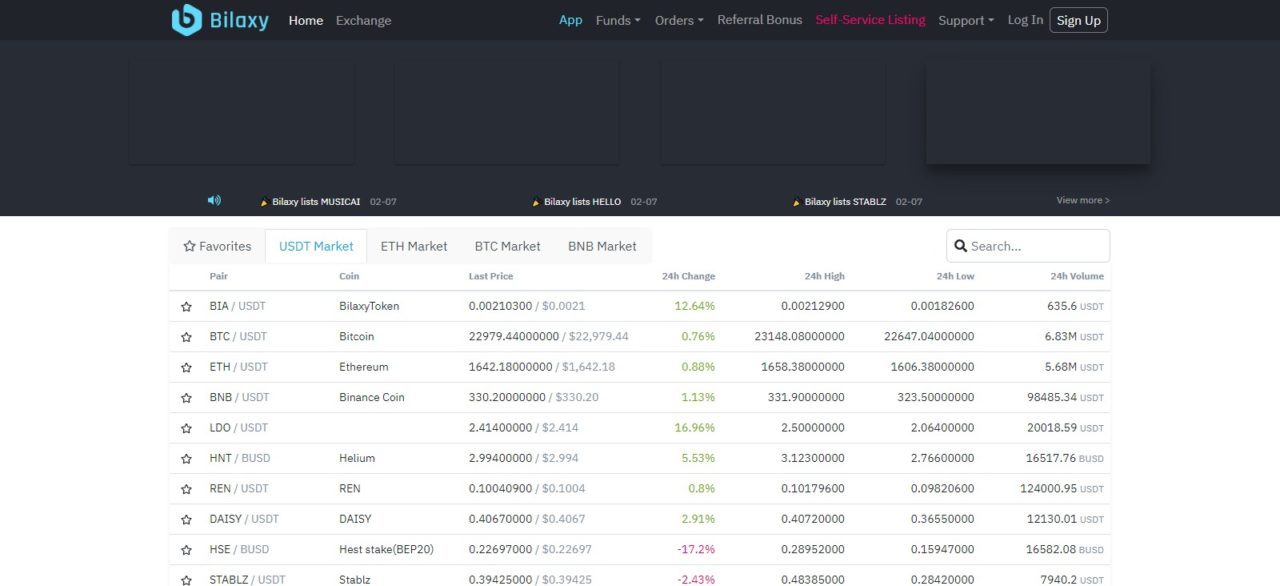Open the LDO / USDT pair
Viewport: 1280px width, 586px height.
tap(239, 428)
